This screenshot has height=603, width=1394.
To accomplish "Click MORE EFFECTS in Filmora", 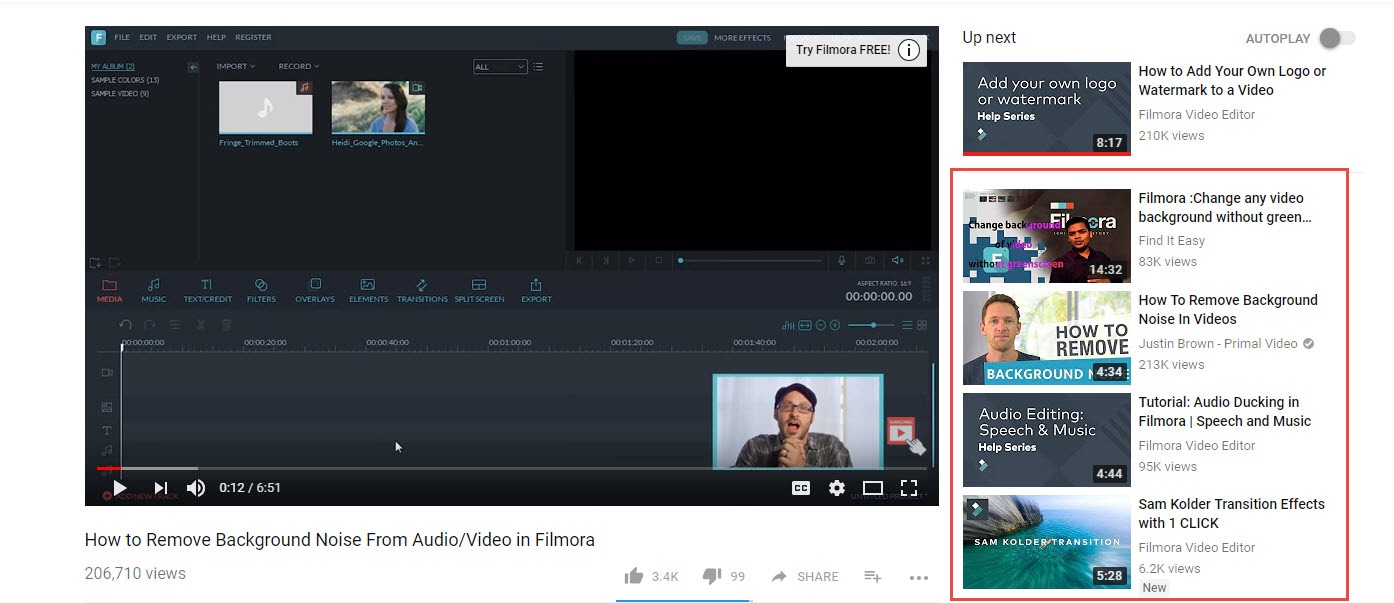I will [x=742, y=38].
